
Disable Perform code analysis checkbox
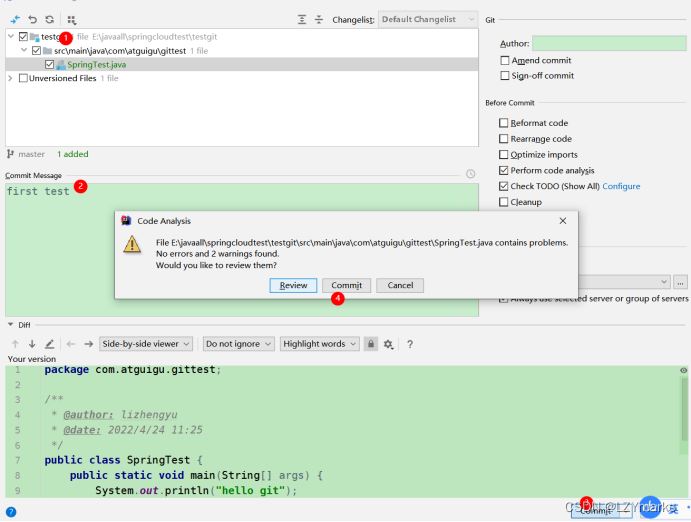point(504,170)
